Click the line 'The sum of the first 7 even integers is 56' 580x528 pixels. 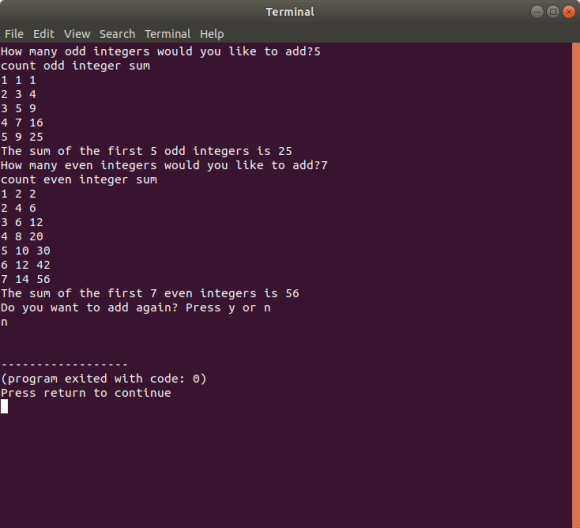point(150,293)
